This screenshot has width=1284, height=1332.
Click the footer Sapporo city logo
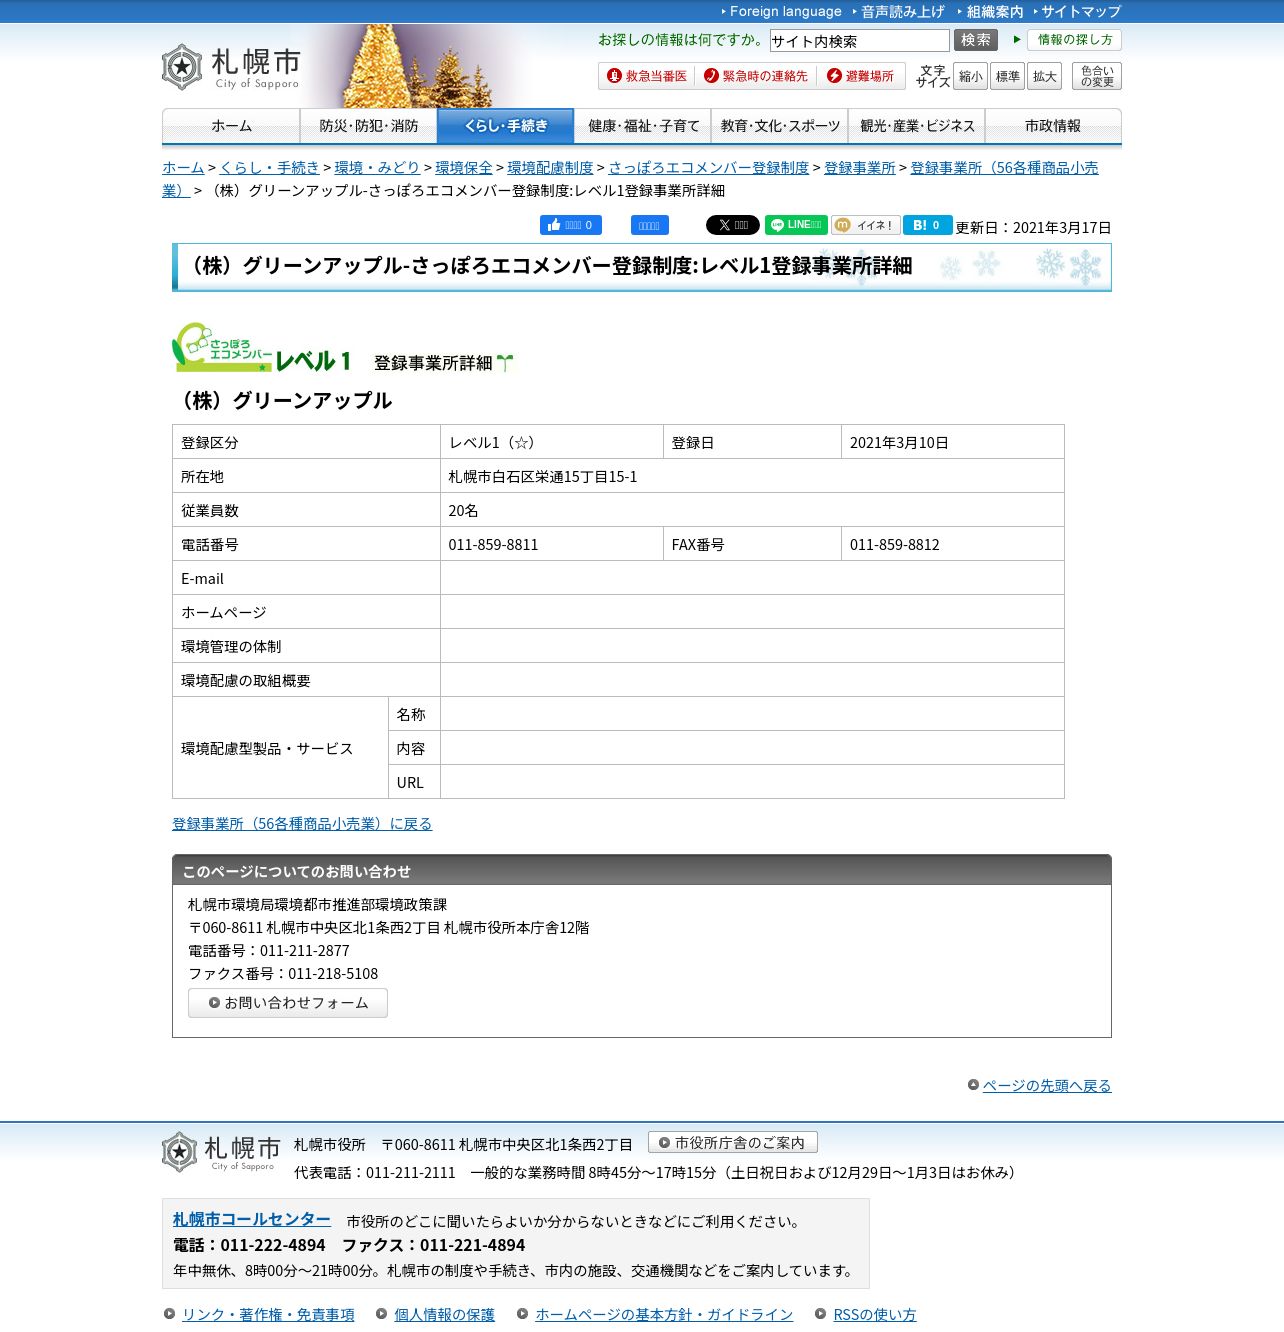tap(221, 1152)
